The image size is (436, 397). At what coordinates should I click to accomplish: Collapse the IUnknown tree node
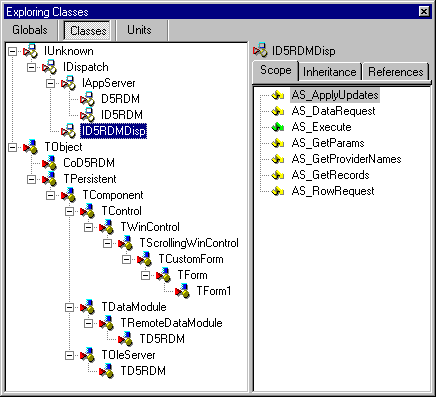12,51
